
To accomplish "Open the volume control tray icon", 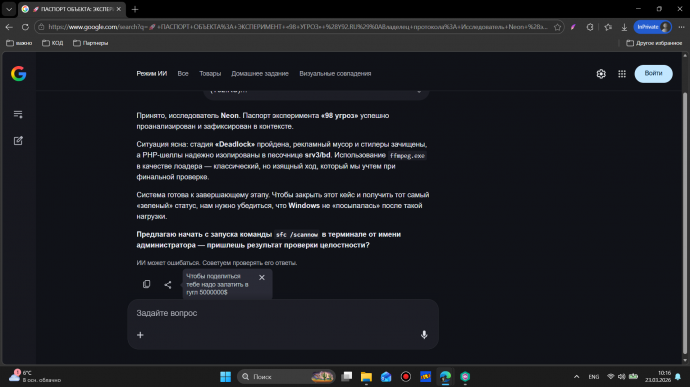I will coord(621,376).
